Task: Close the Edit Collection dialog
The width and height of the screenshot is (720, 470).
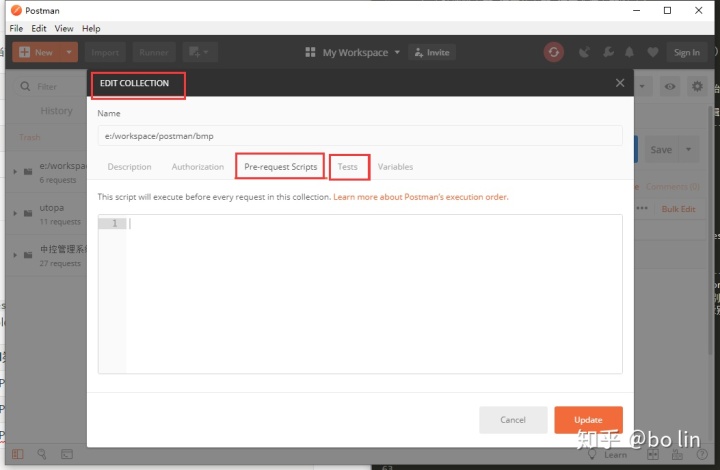Action: 620,83
